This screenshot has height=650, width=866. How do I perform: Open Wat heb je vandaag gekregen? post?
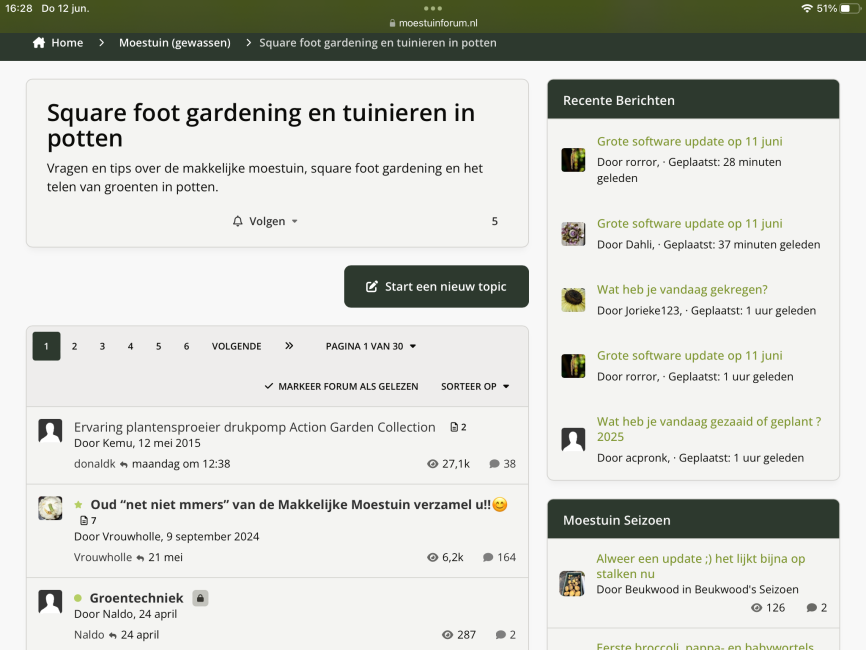(x=682, y=289)
